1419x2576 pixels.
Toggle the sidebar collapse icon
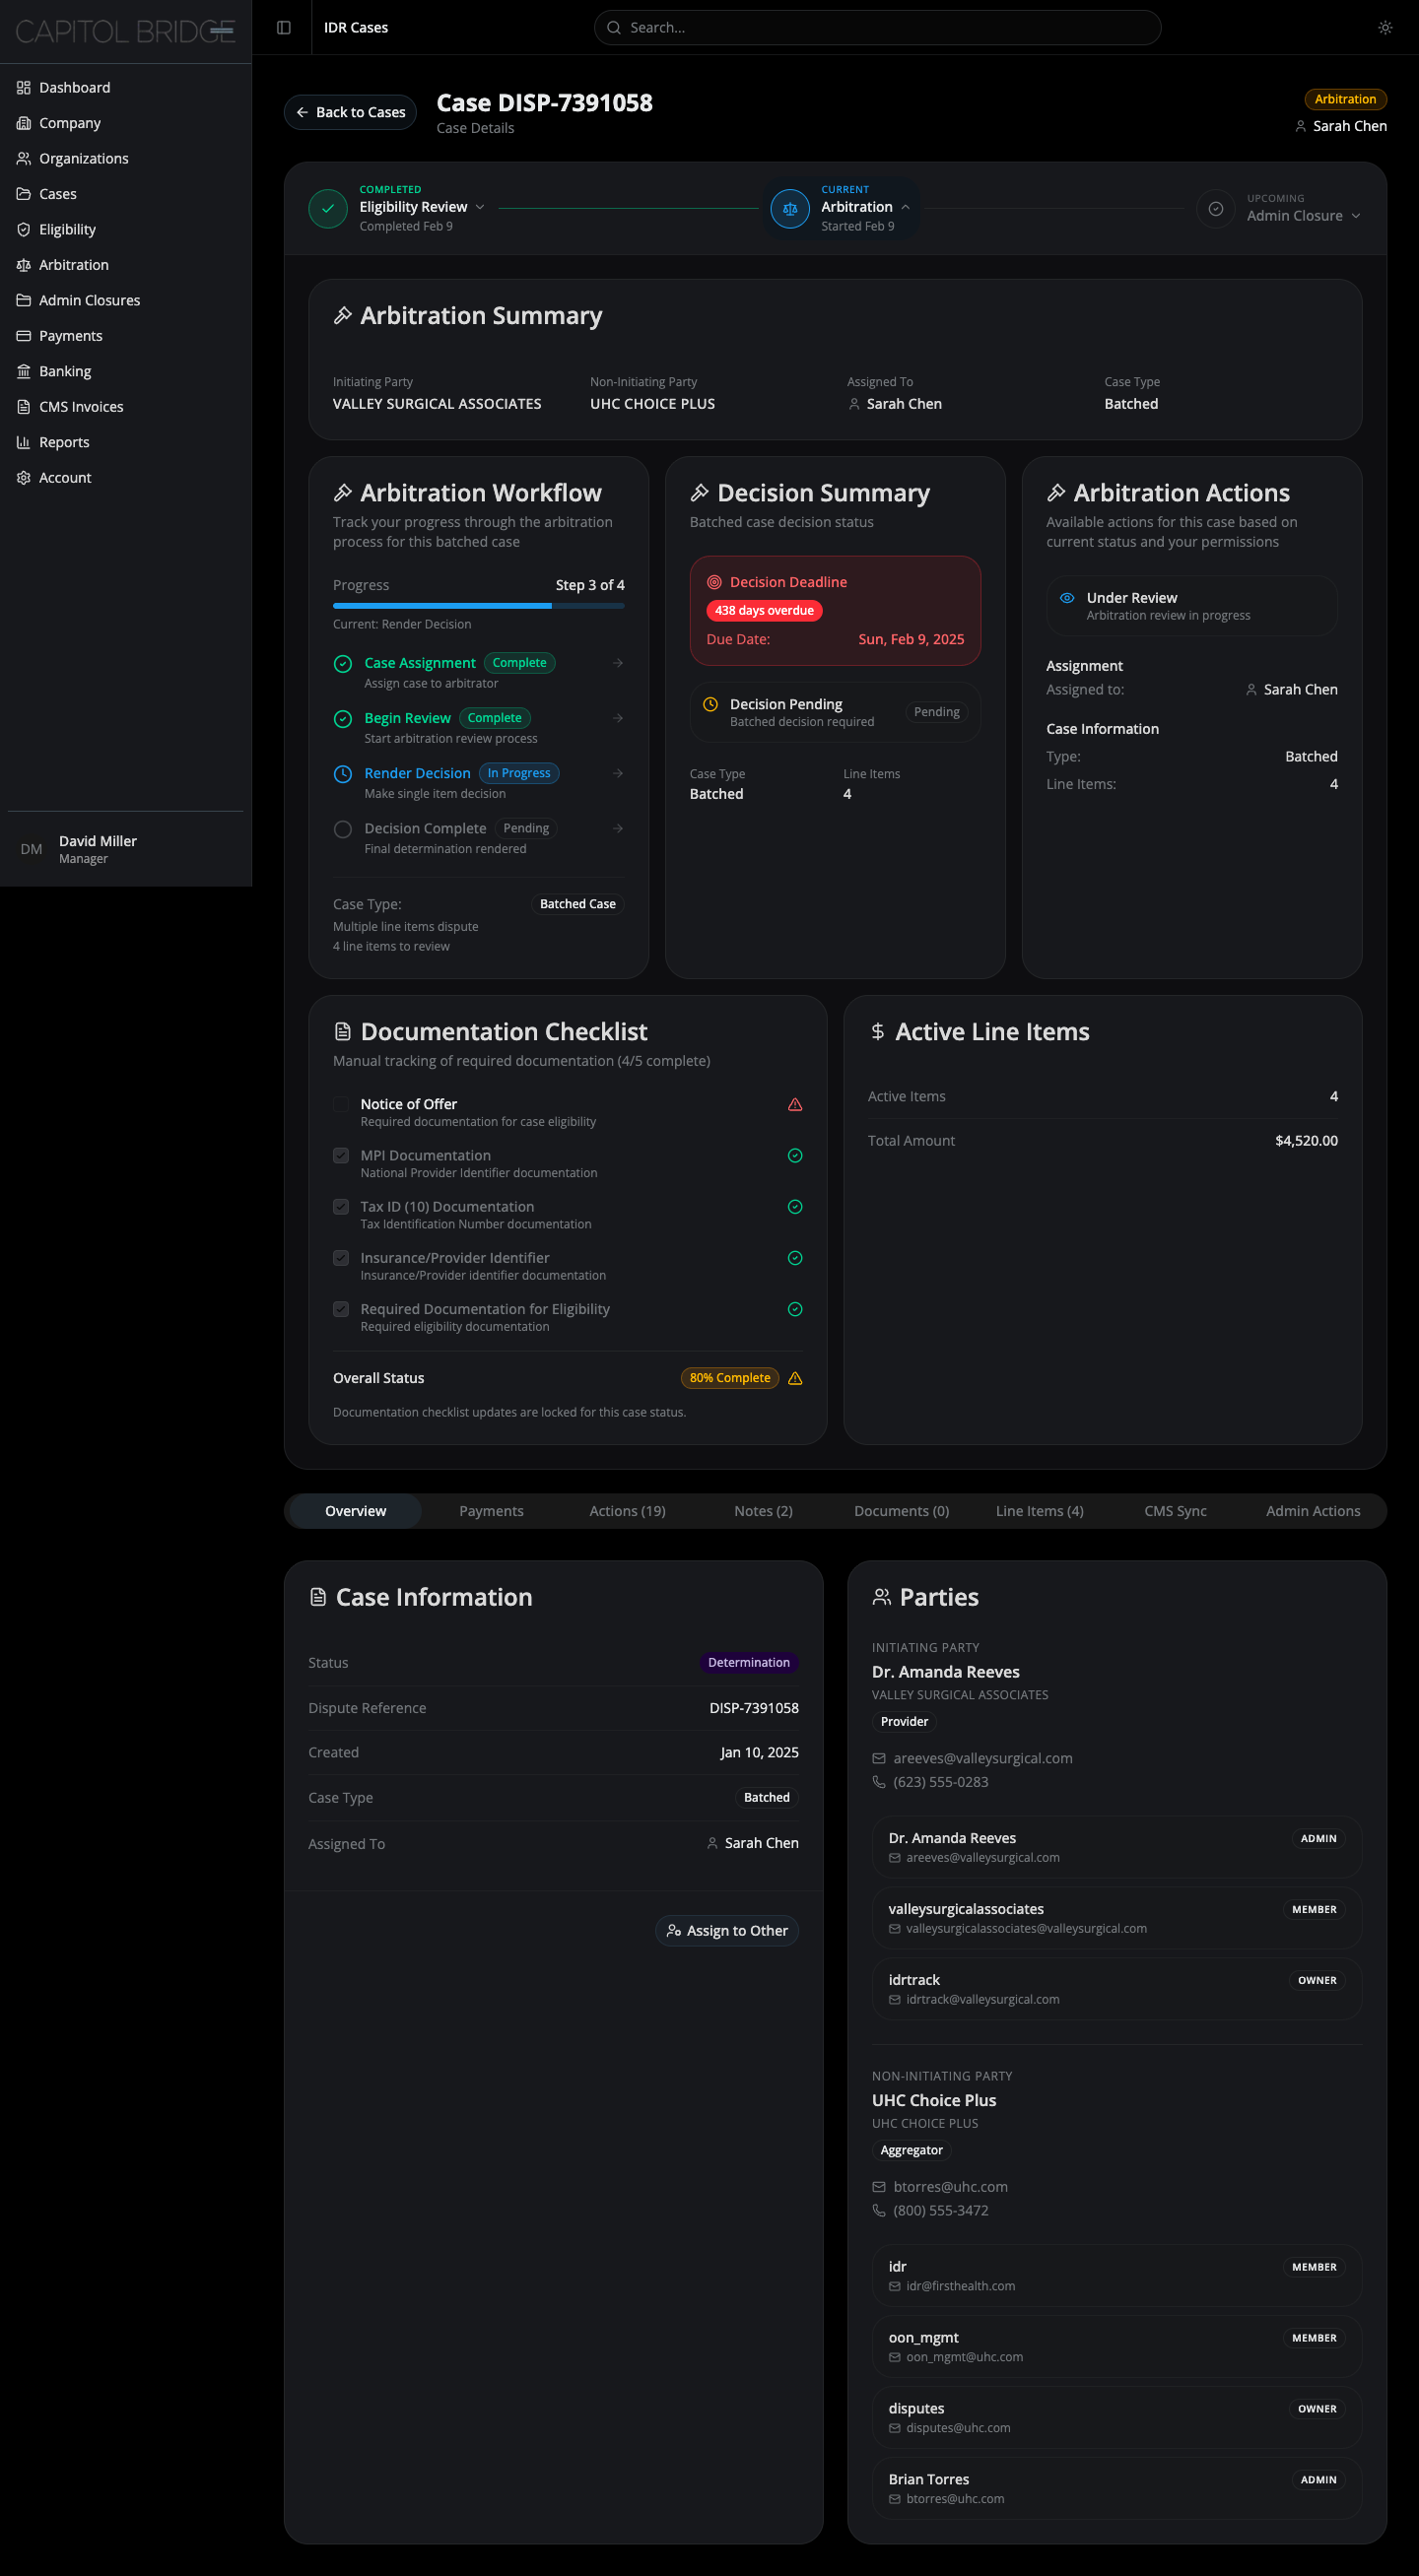(x=284, y=28)
